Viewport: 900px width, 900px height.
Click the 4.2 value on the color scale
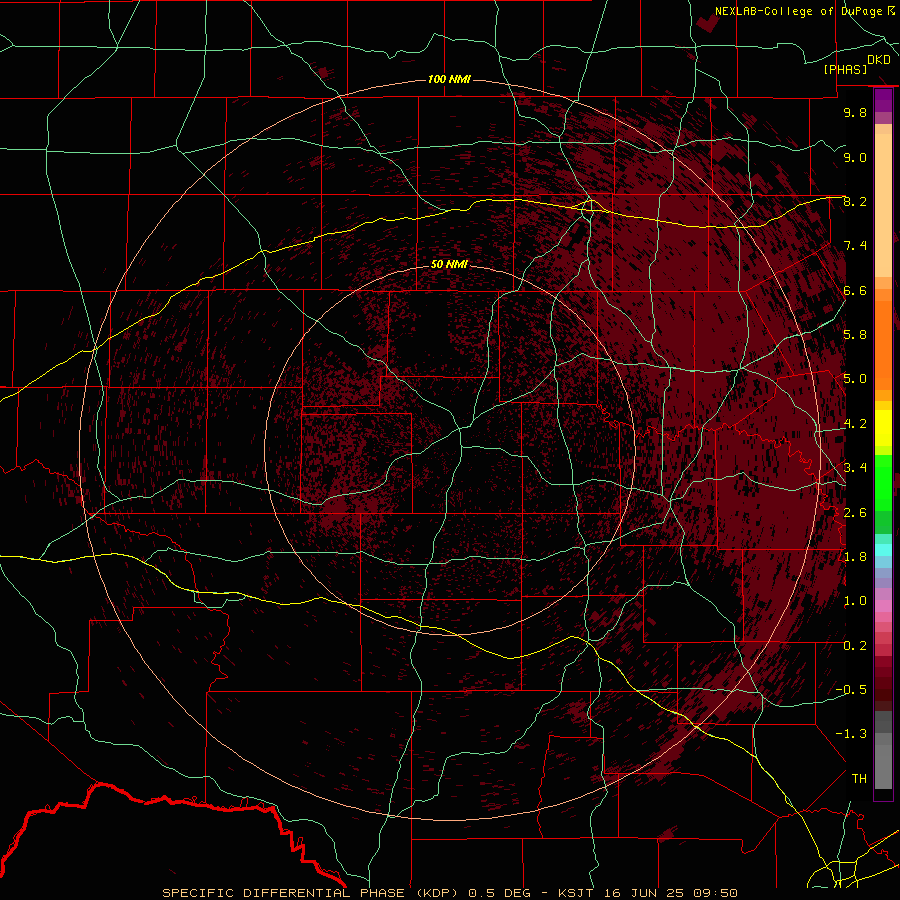pyautogui.click(x=855, y=424)
